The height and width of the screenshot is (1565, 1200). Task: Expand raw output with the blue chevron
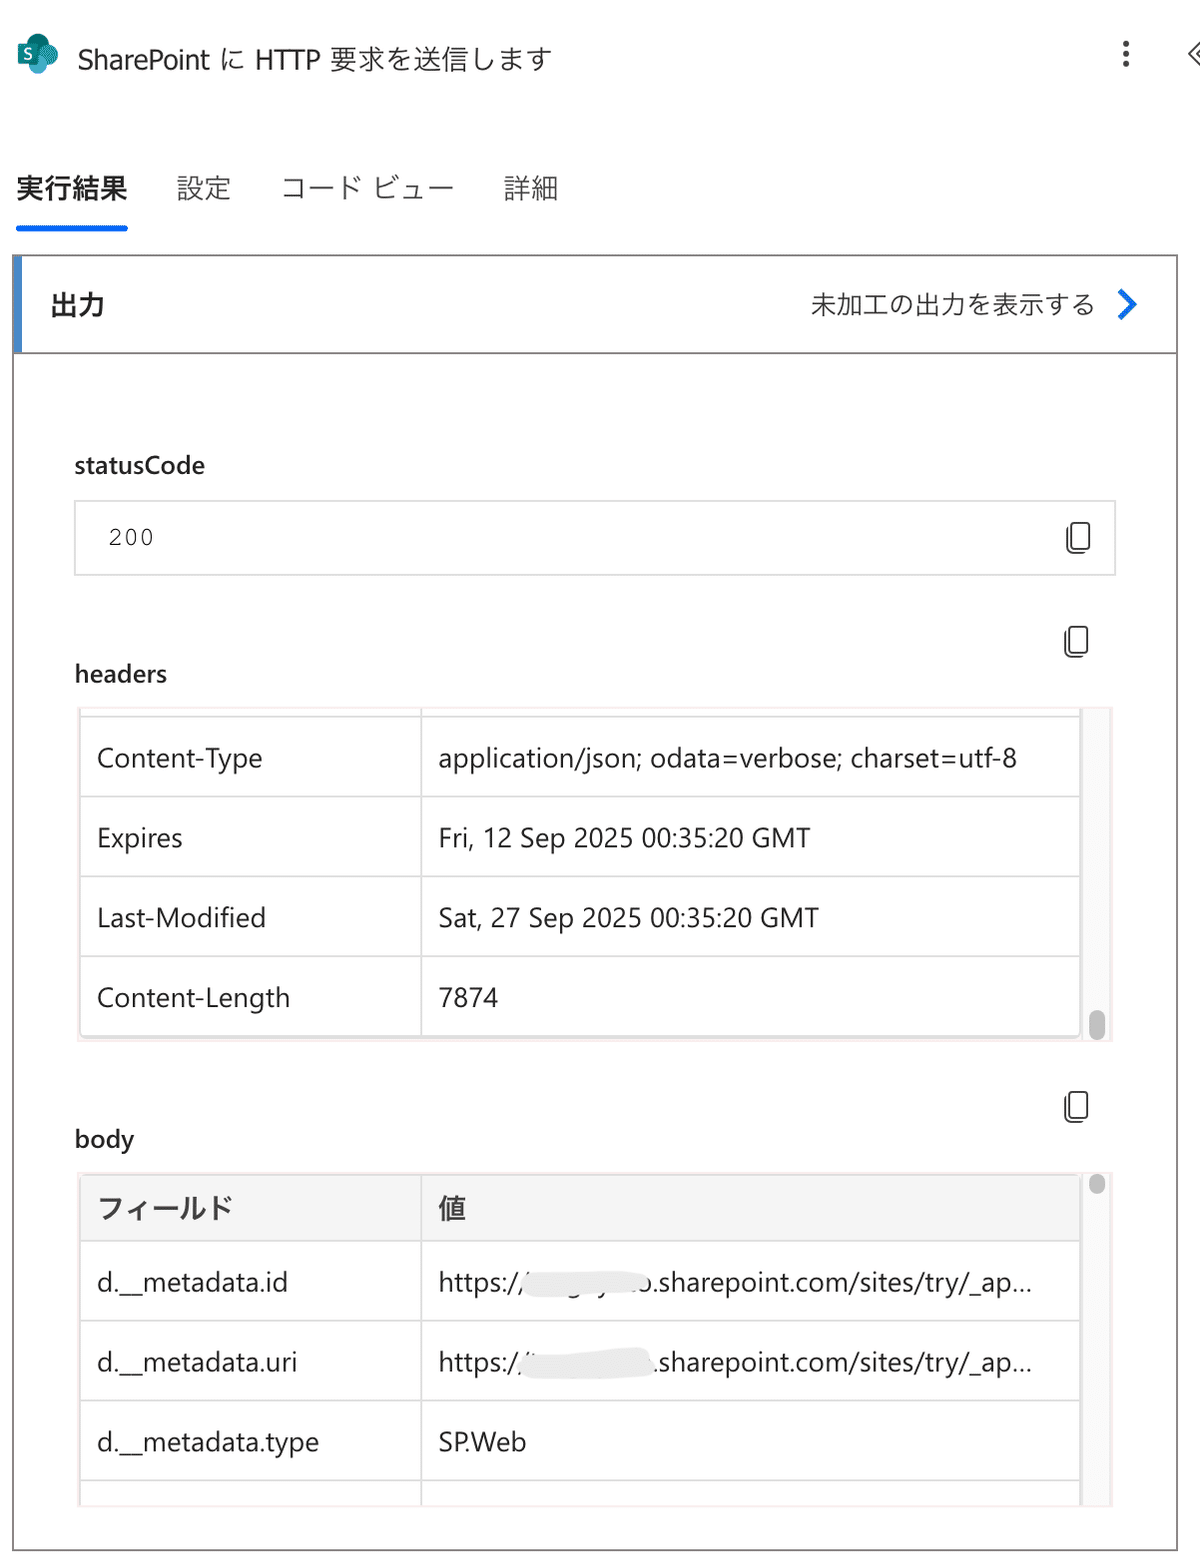[1127, 305]
